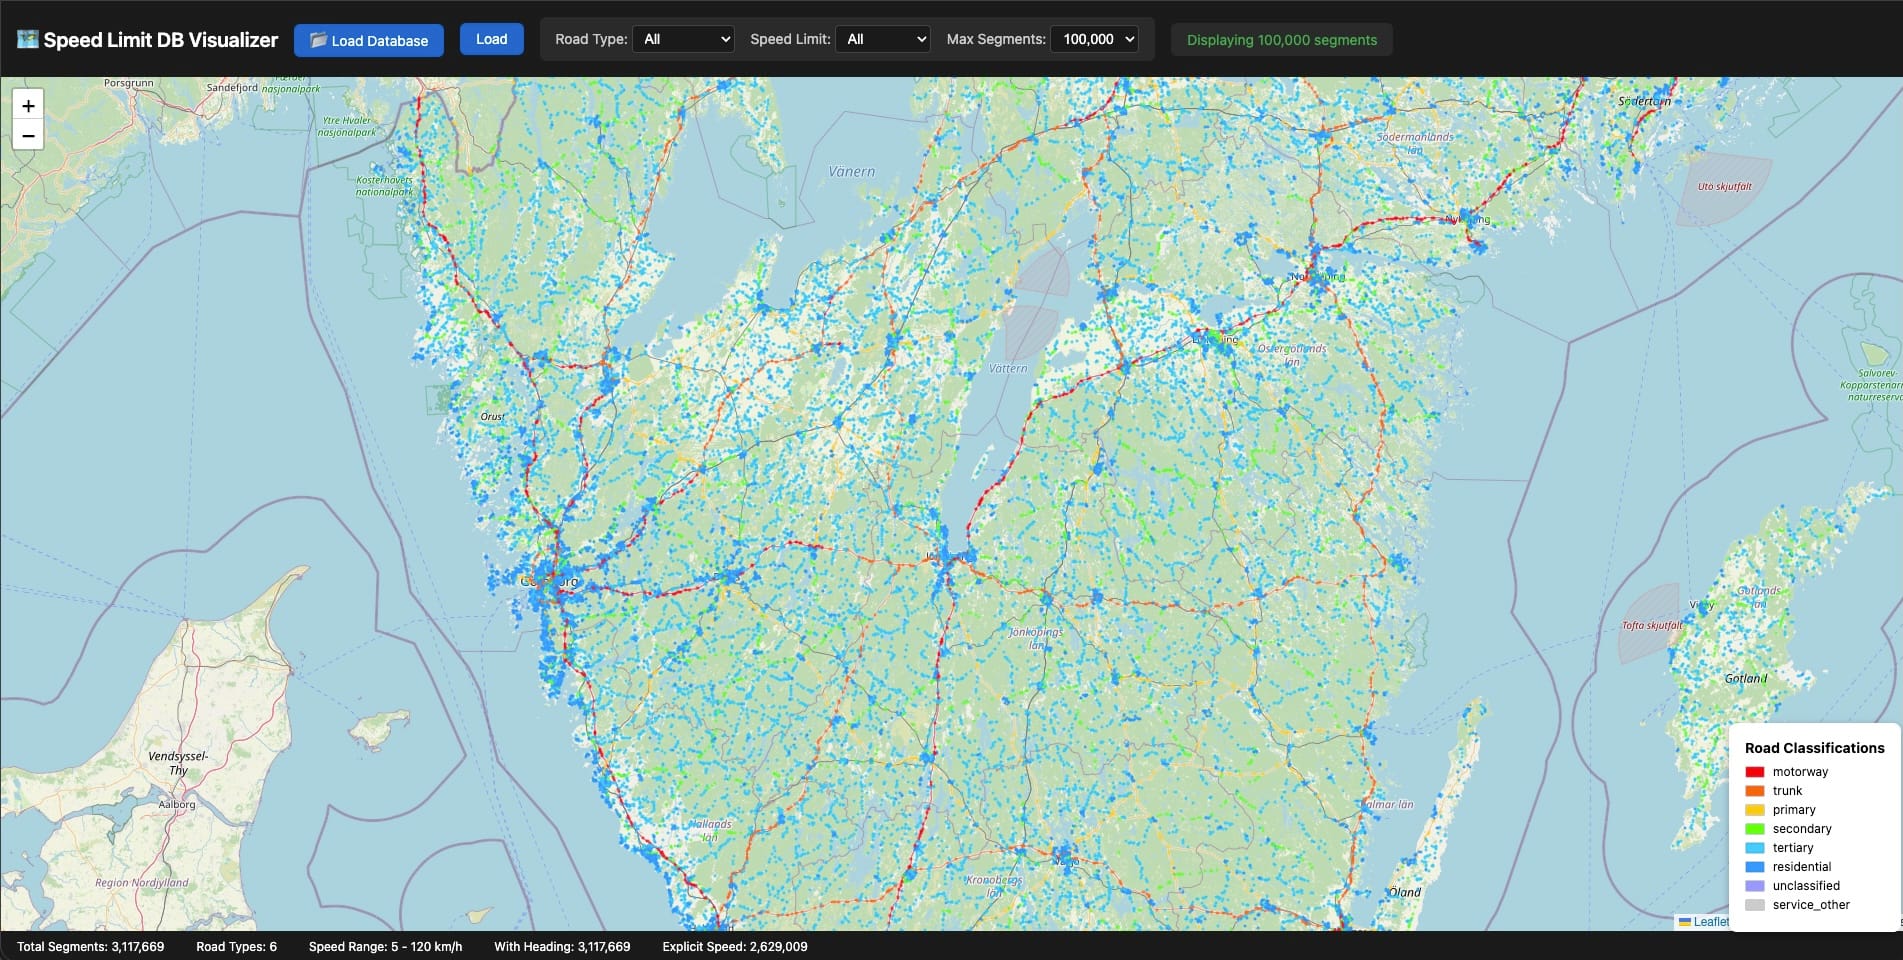
Task: Click the Vänern lake label on map
Action: pos(851,172)
